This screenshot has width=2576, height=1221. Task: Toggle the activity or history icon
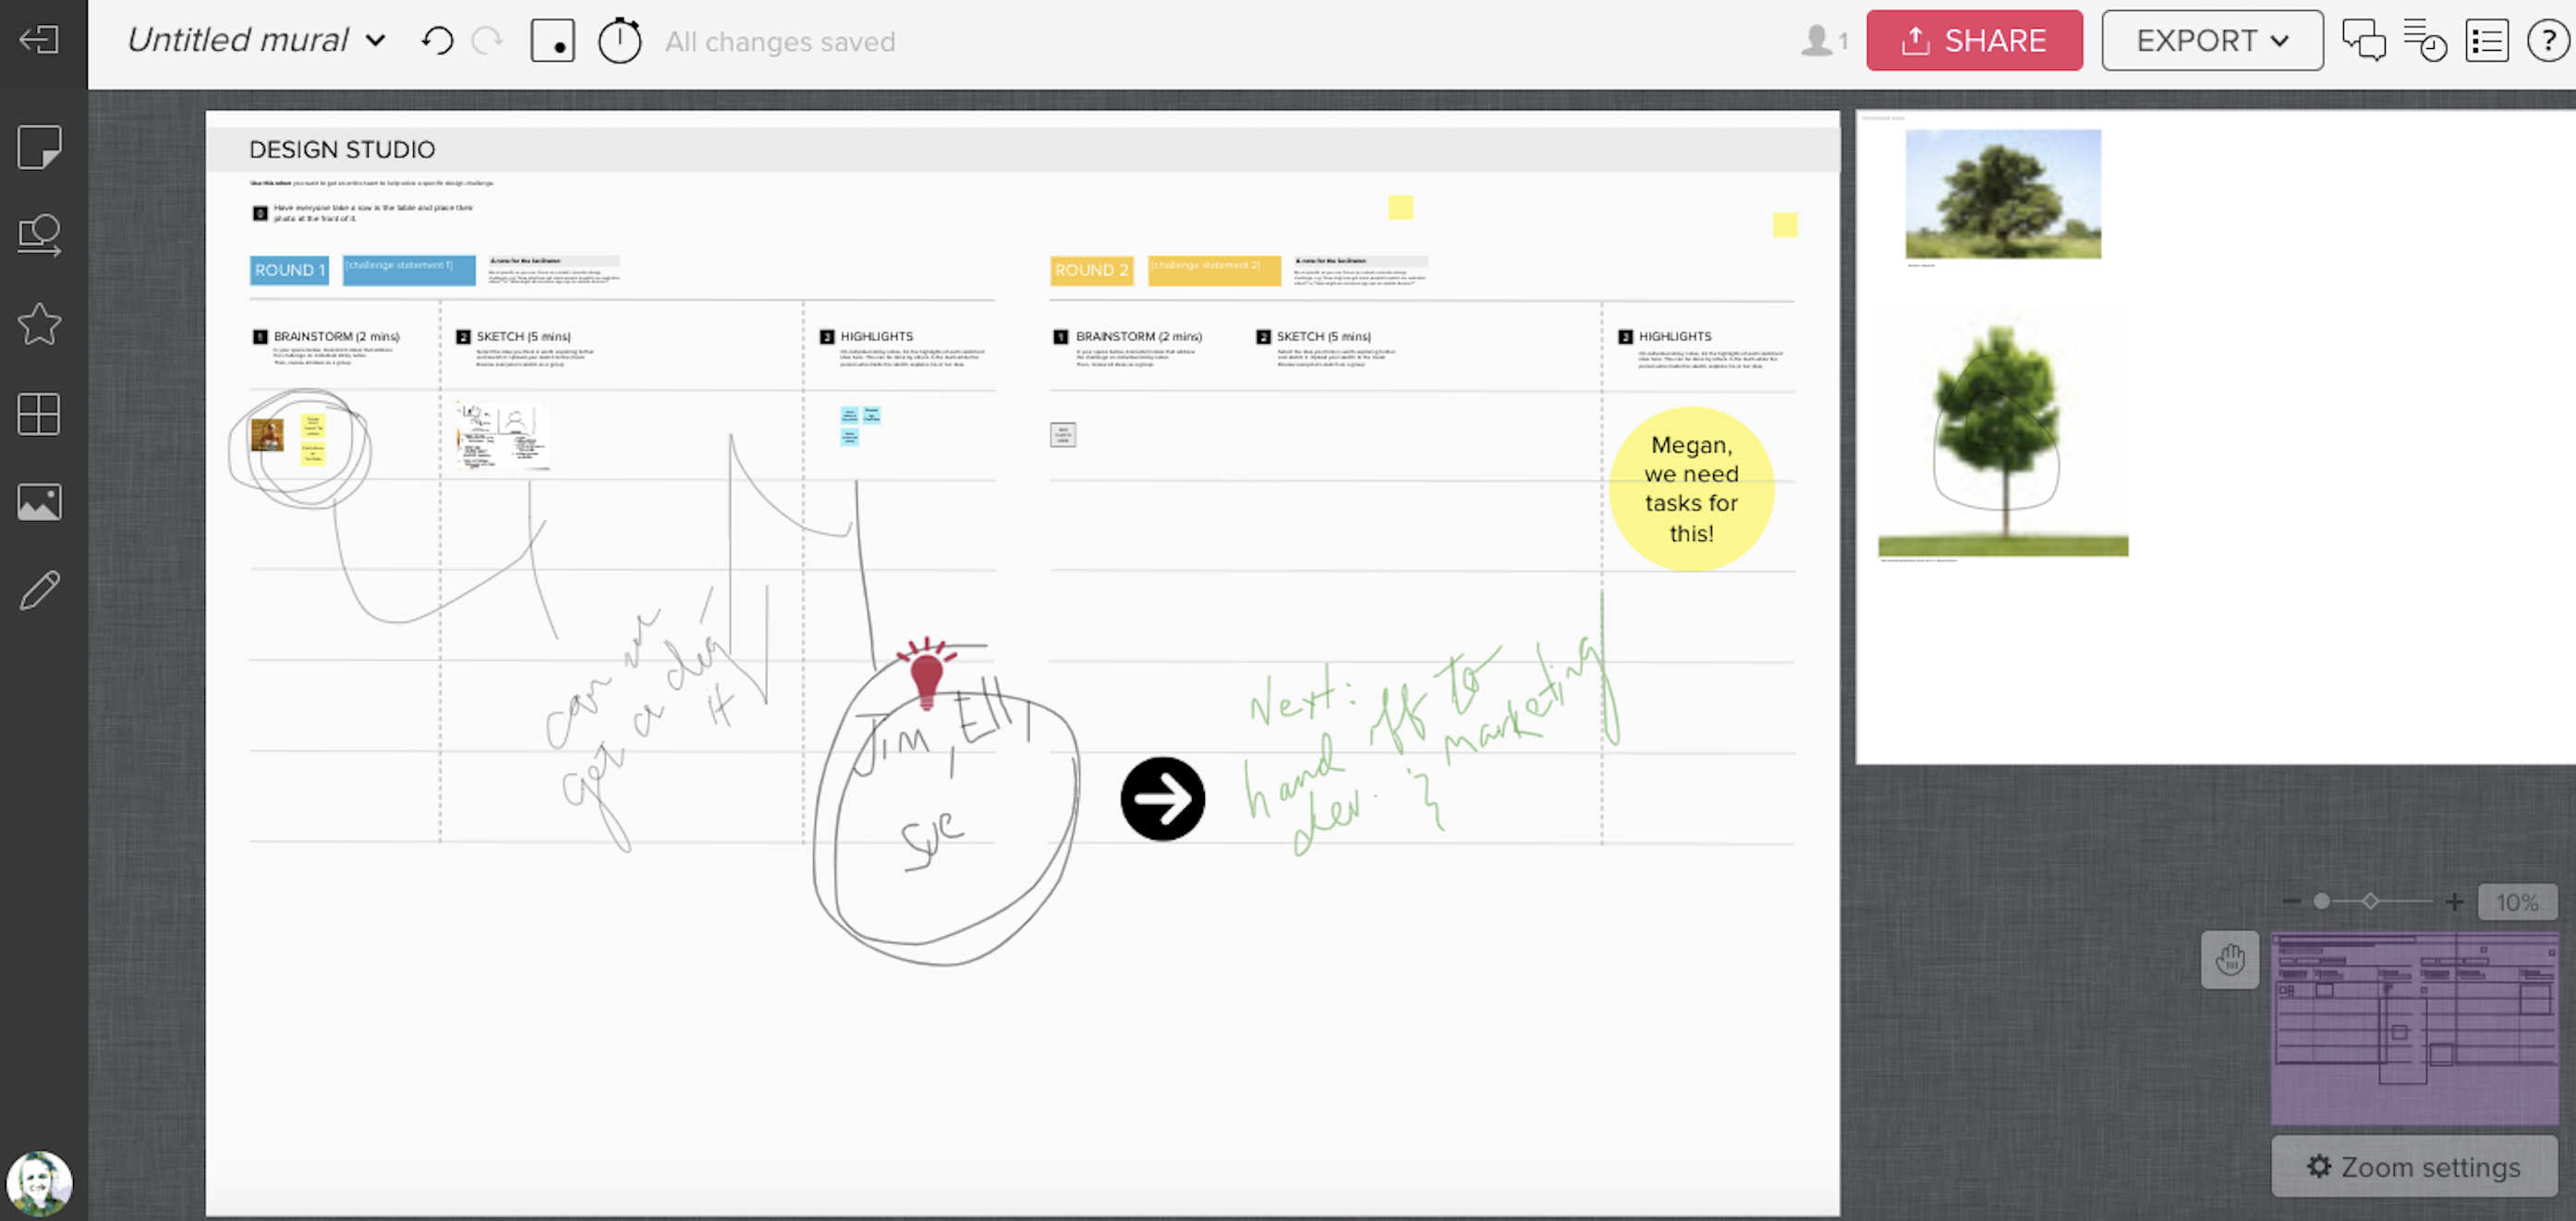coord(2426,41)
